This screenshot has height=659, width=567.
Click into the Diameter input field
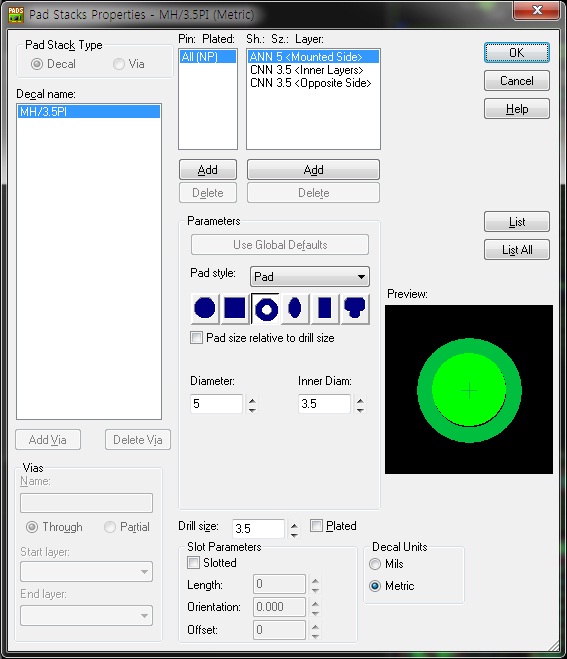(216, 404)
